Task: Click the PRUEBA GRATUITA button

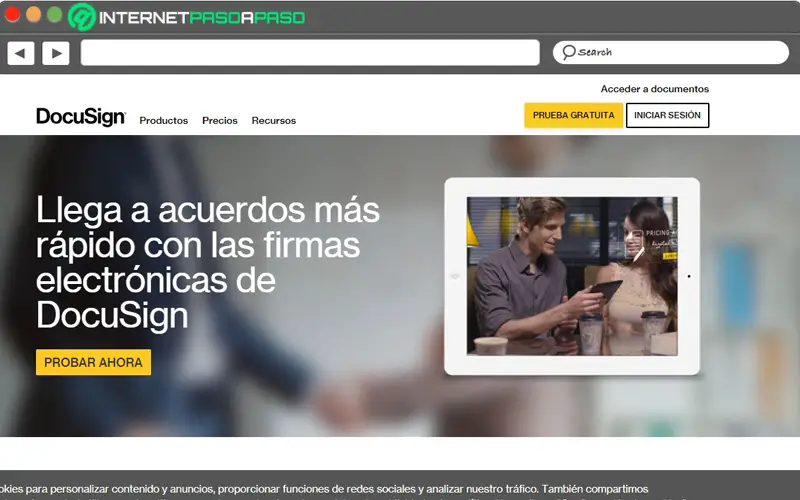Action: click(573, 115)
